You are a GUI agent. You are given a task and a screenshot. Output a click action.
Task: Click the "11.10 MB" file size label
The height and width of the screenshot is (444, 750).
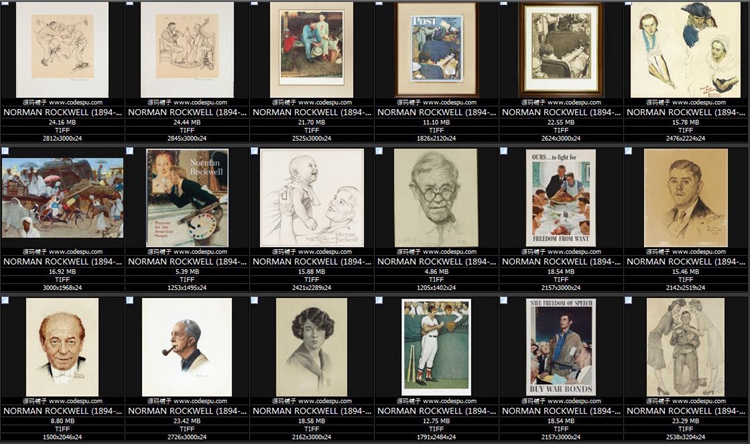pyautogui.click(x=436, y=122)
